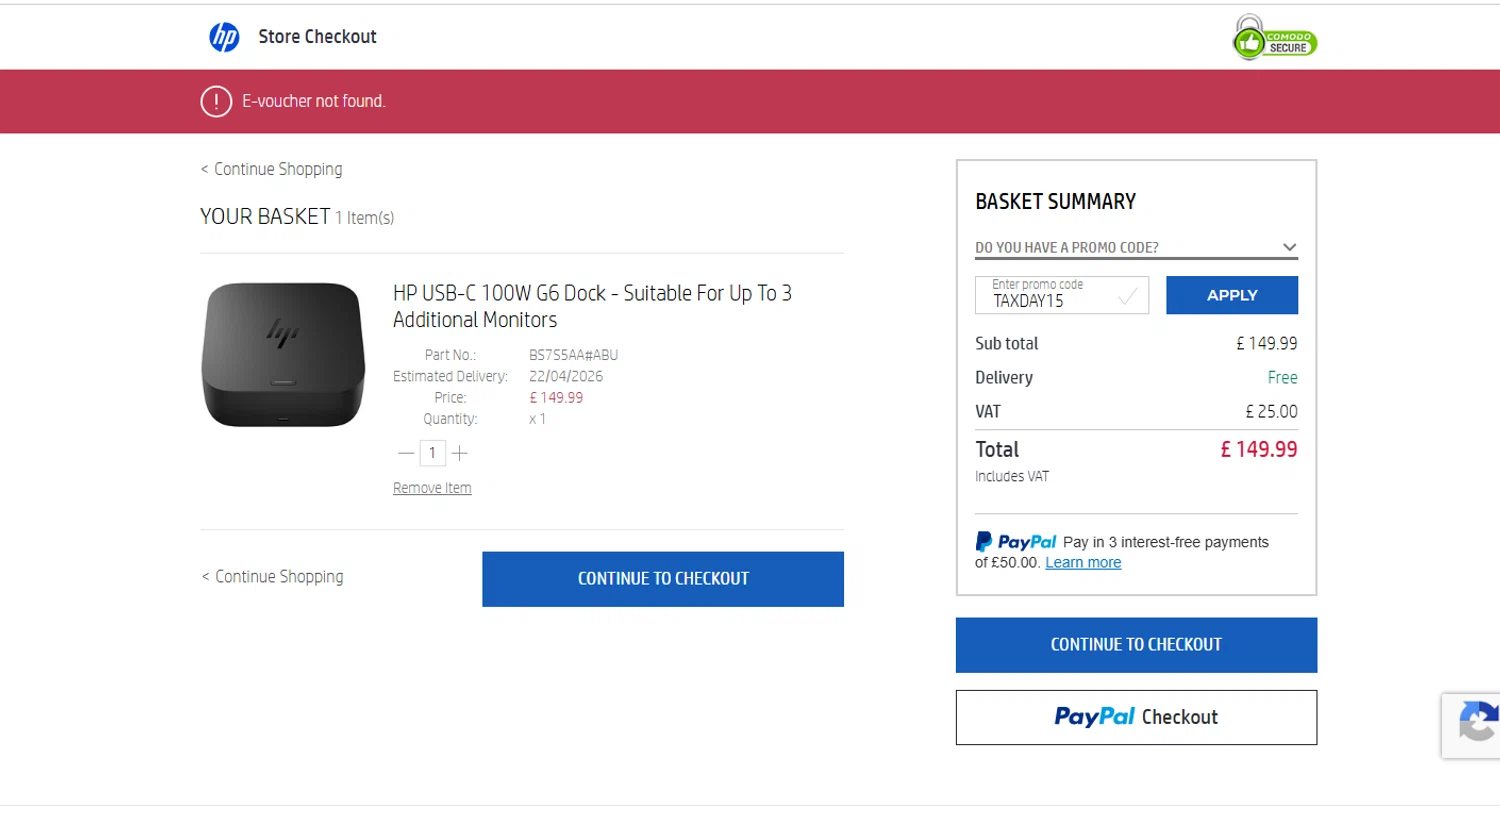Click the "E-voucher not found." message
This screenshot has height=823, width=1500.
coord(314,101)
